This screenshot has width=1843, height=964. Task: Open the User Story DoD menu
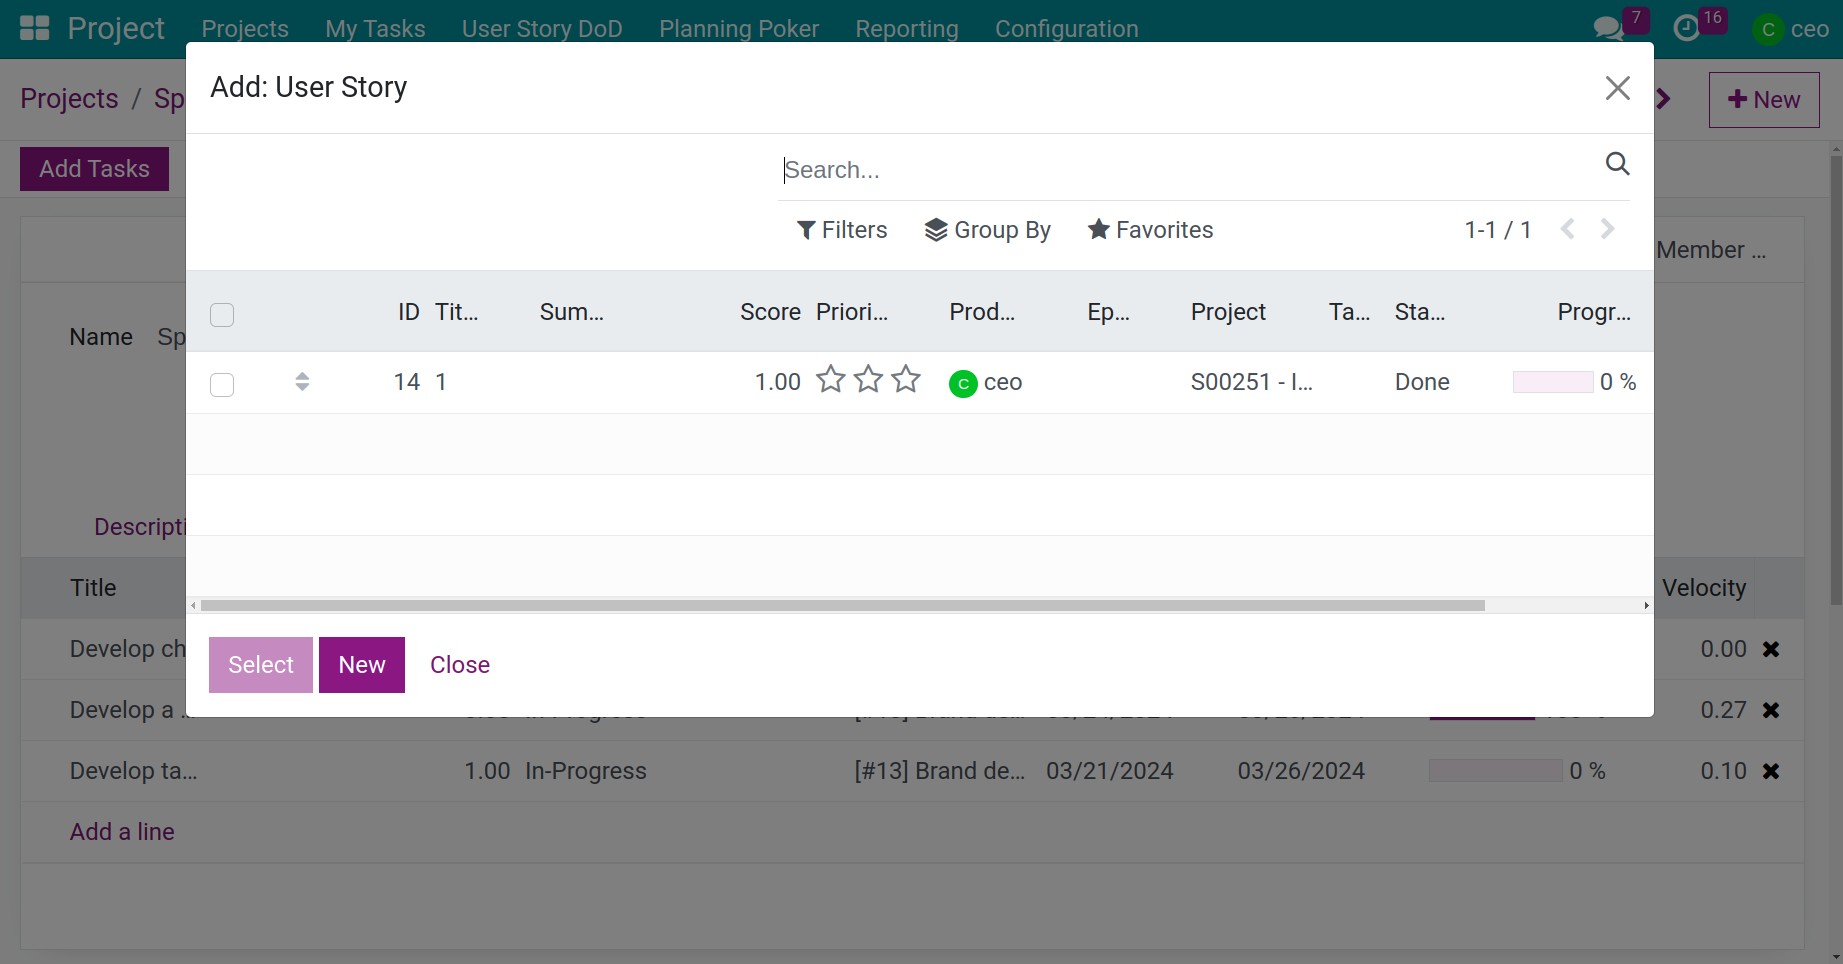542,29
